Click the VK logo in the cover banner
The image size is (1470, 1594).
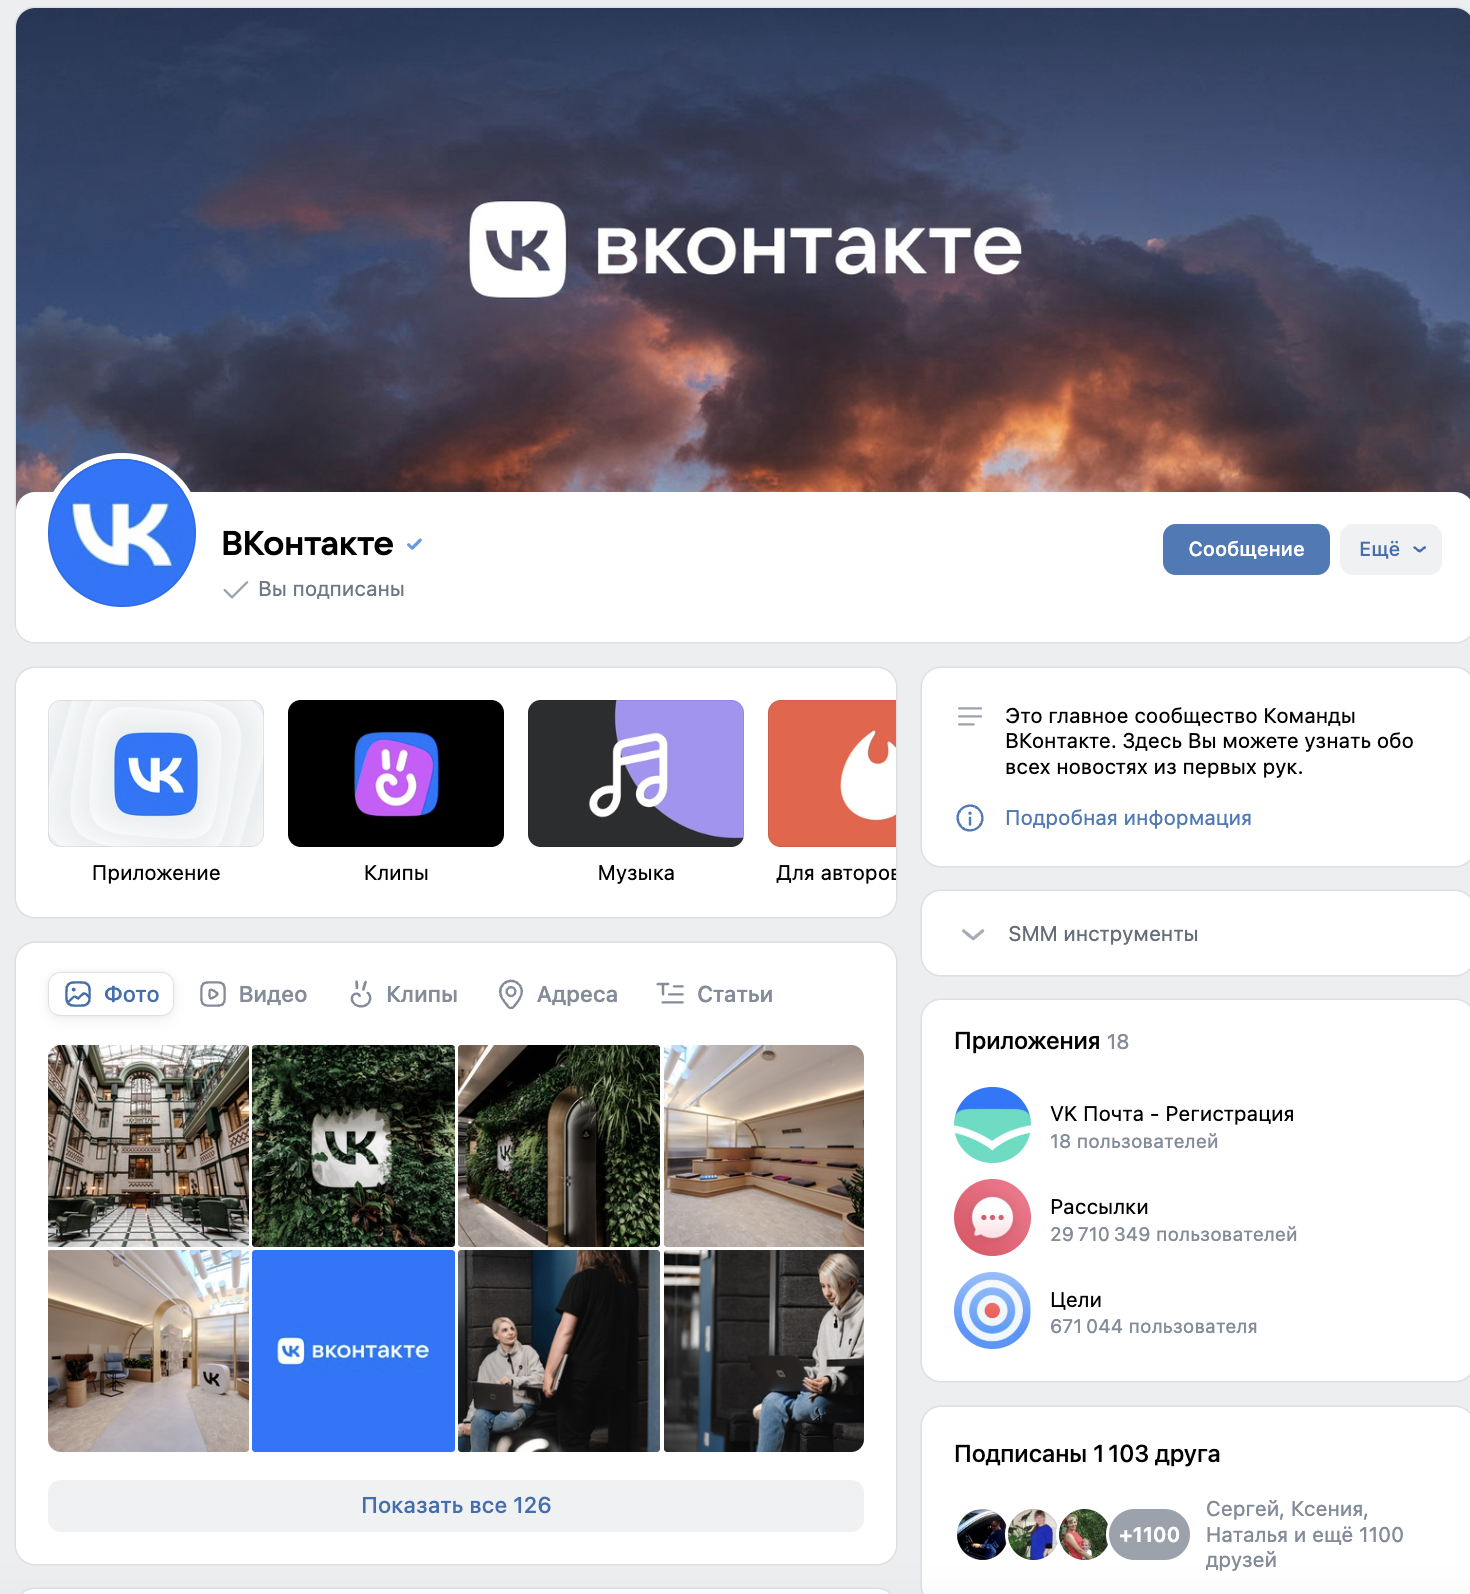tap(518, 249)
